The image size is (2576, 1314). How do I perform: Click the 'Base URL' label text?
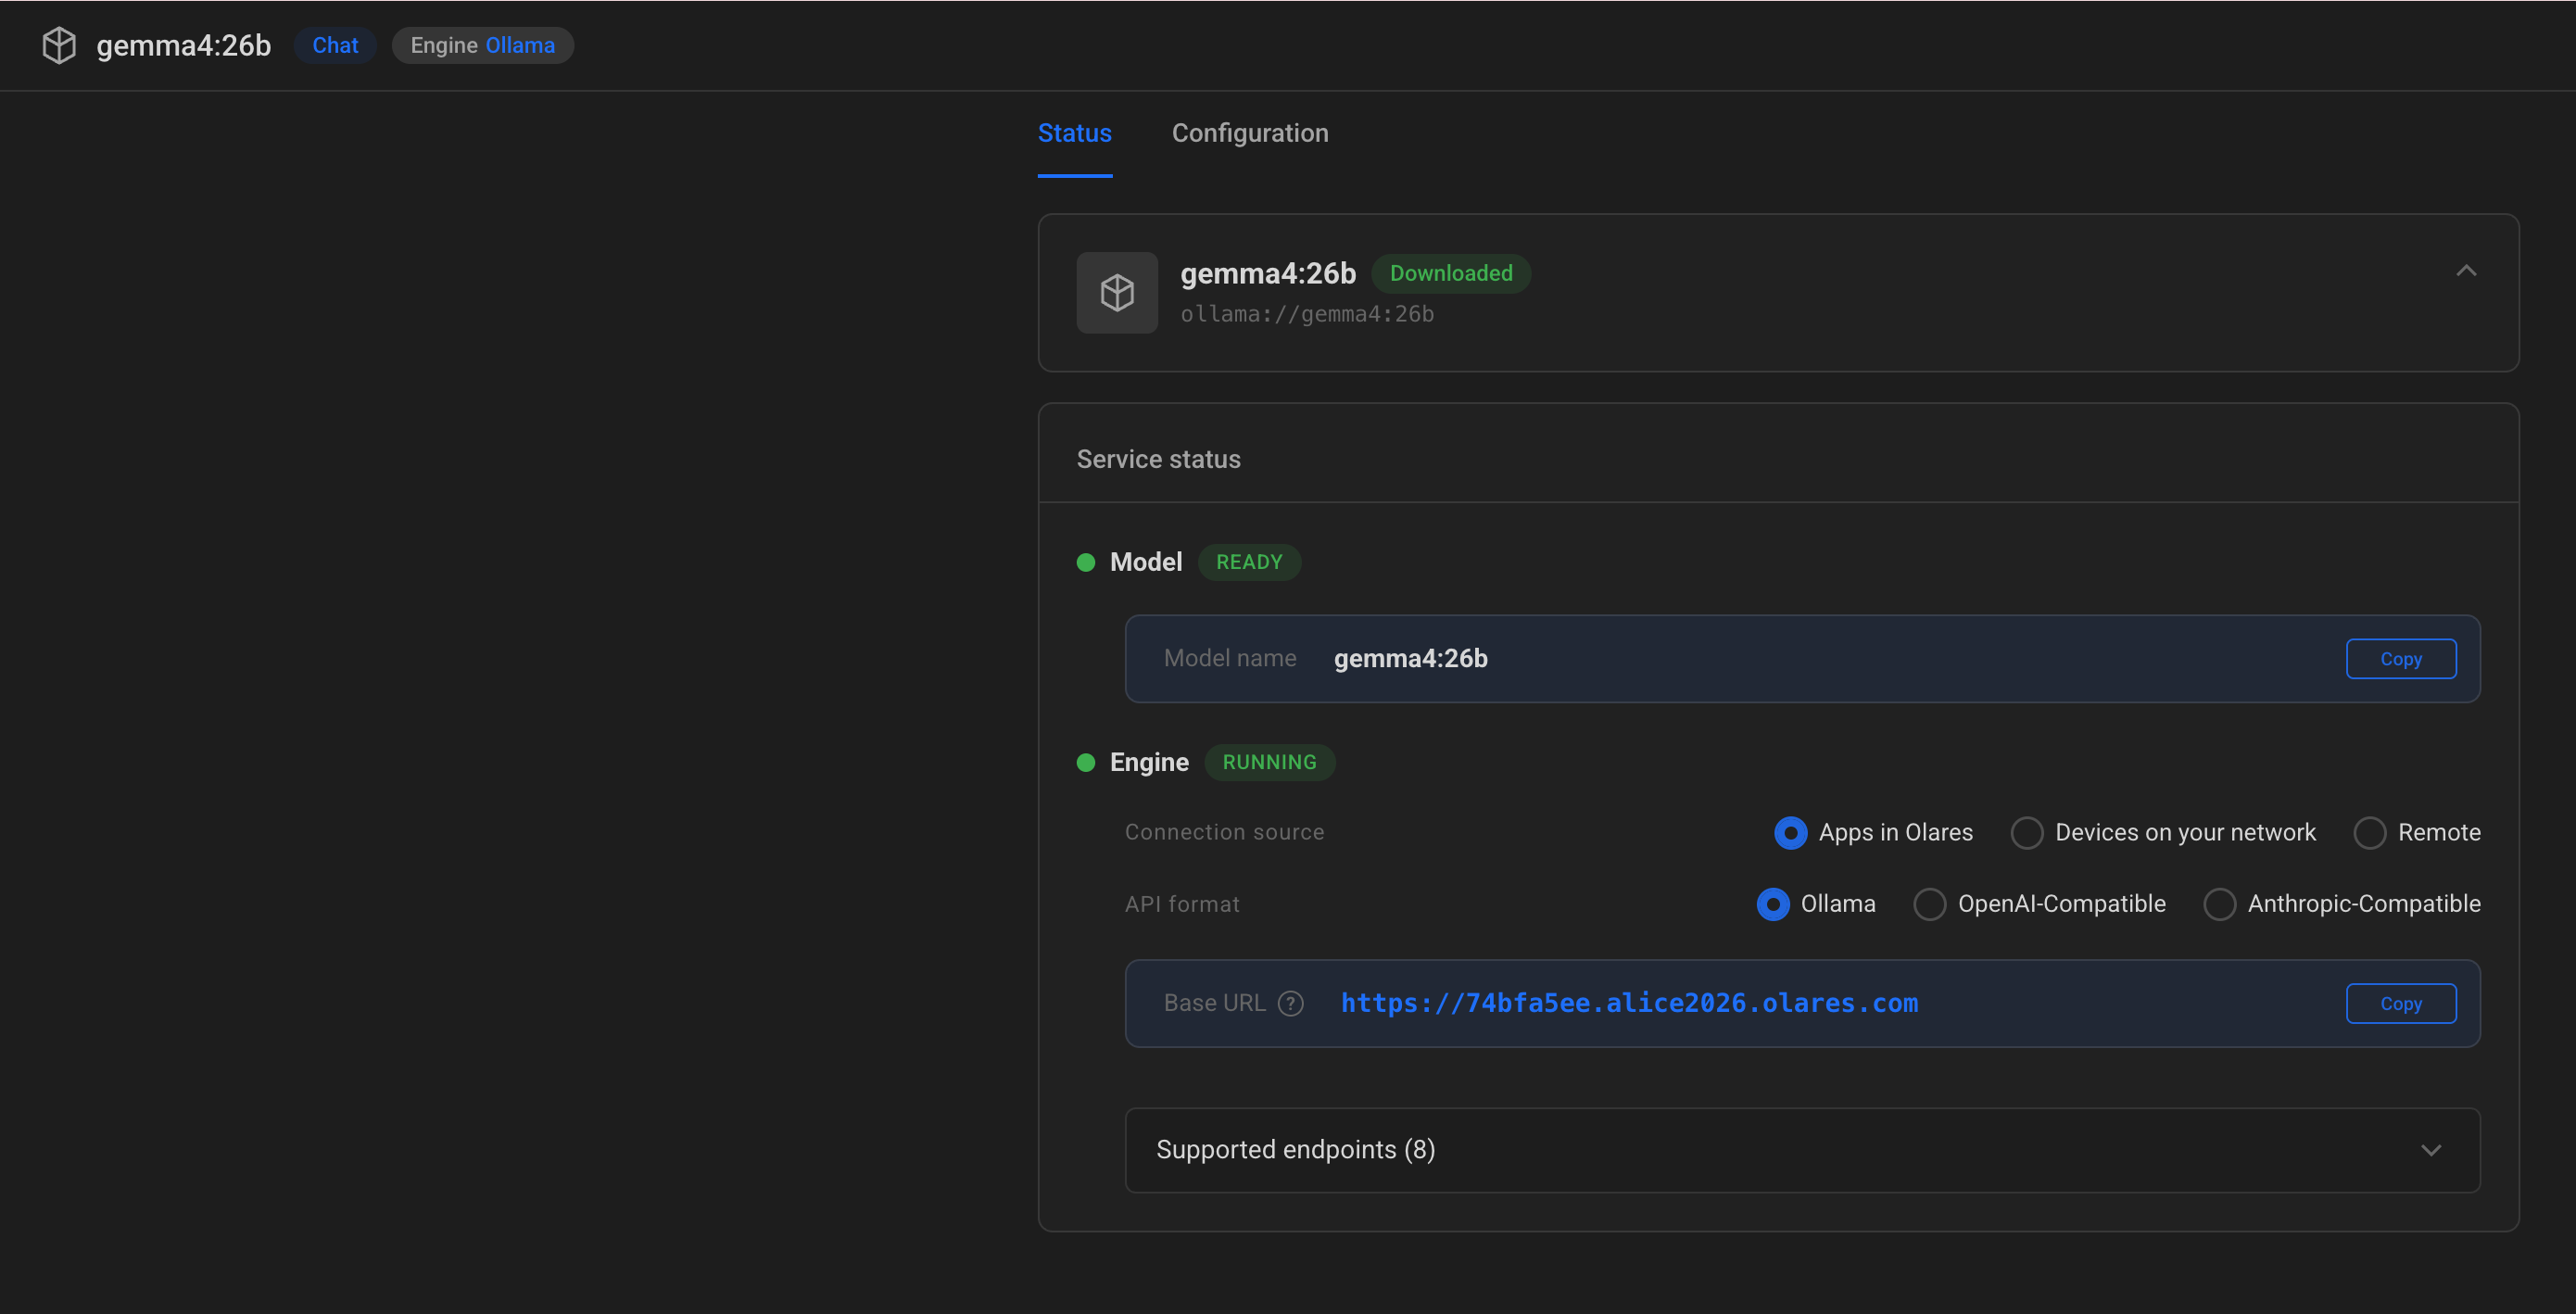click(x=1214, y=1003)
